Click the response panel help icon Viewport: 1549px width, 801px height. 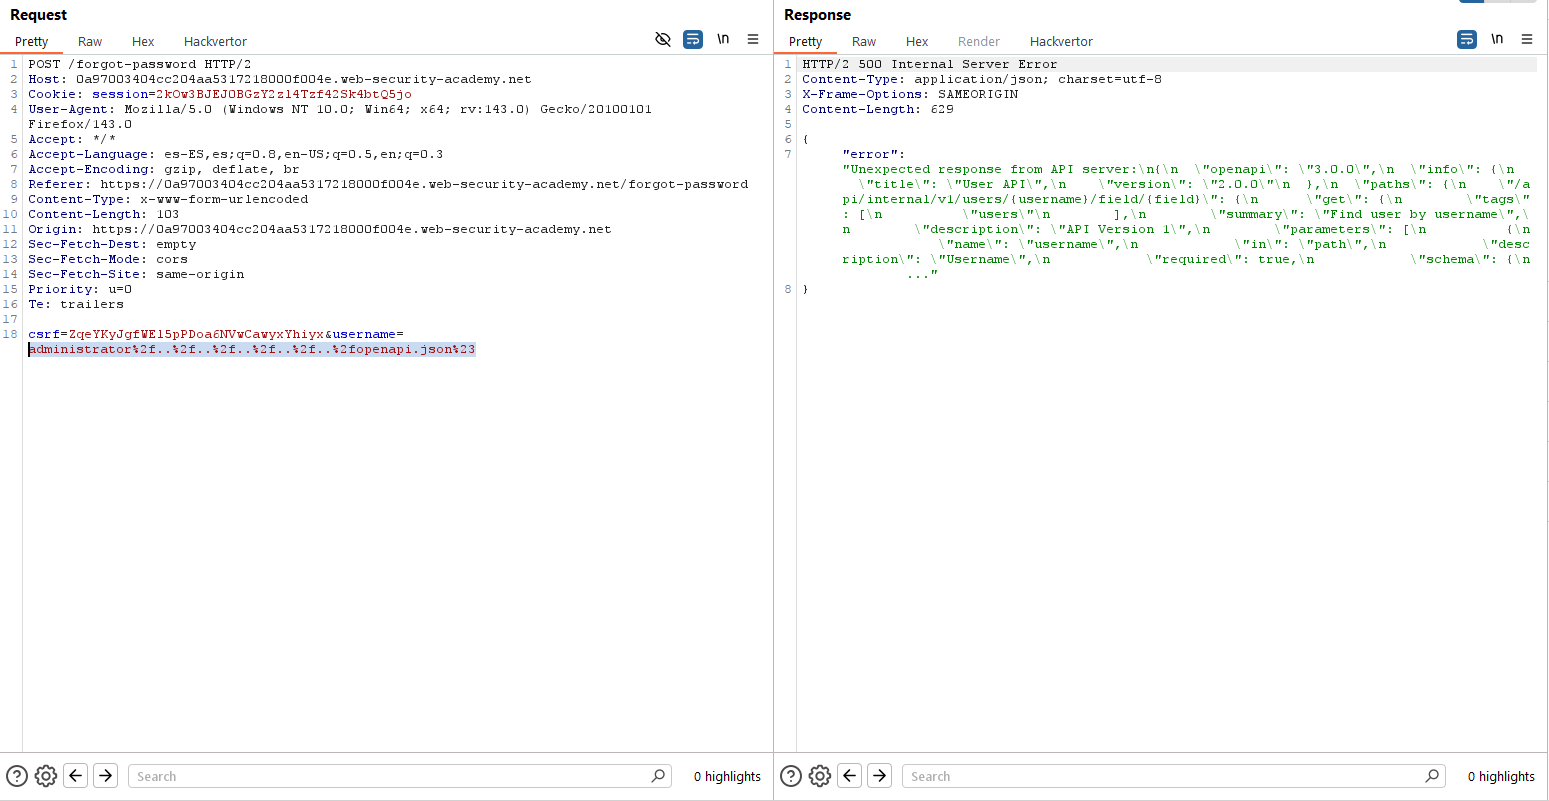click(791, 776)
